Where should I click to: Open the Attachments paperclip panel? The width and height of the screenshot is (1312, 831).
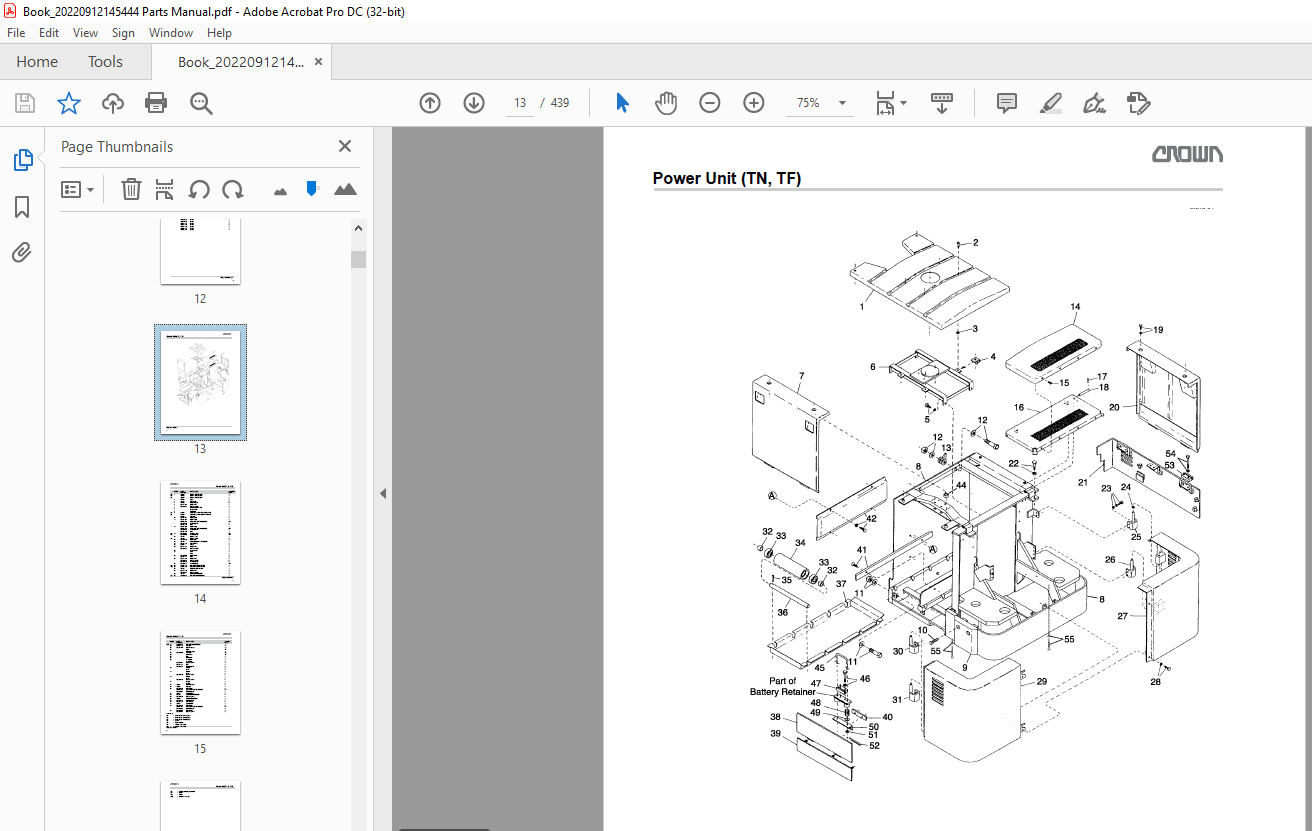[x=22, y=252]
